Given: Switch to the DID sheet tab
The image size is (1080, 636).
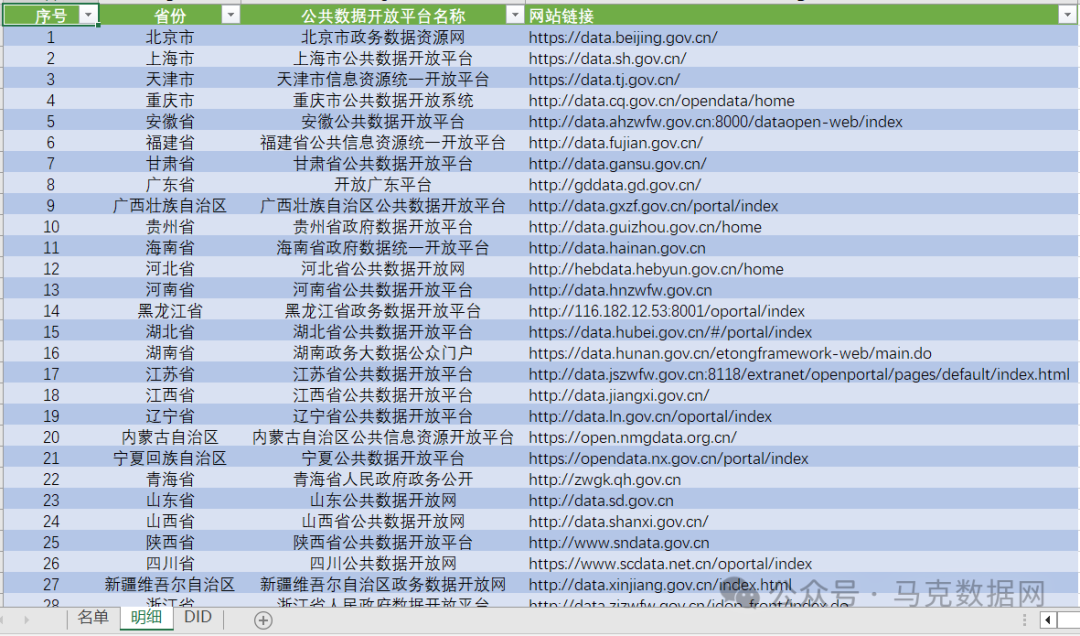Looking at the screenshot, I should [x=197, y=618].
